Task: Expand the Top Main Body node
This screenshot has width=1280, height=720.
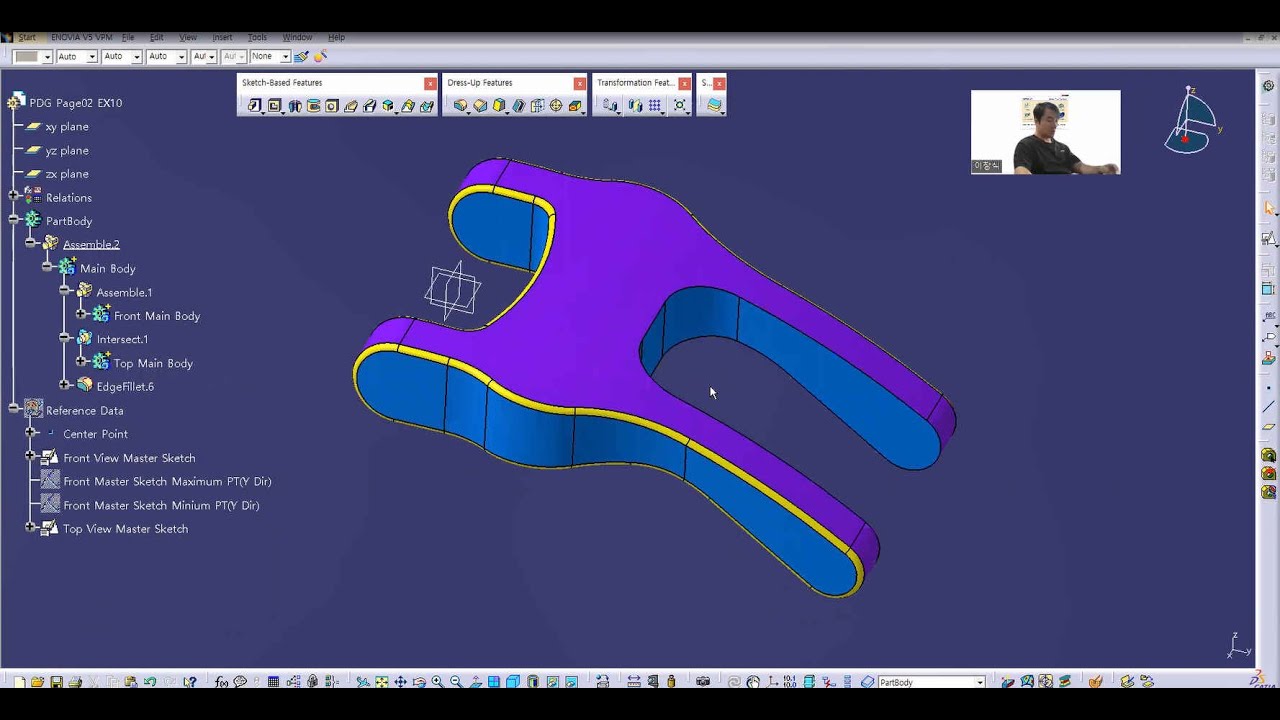Action: [81, 361]
